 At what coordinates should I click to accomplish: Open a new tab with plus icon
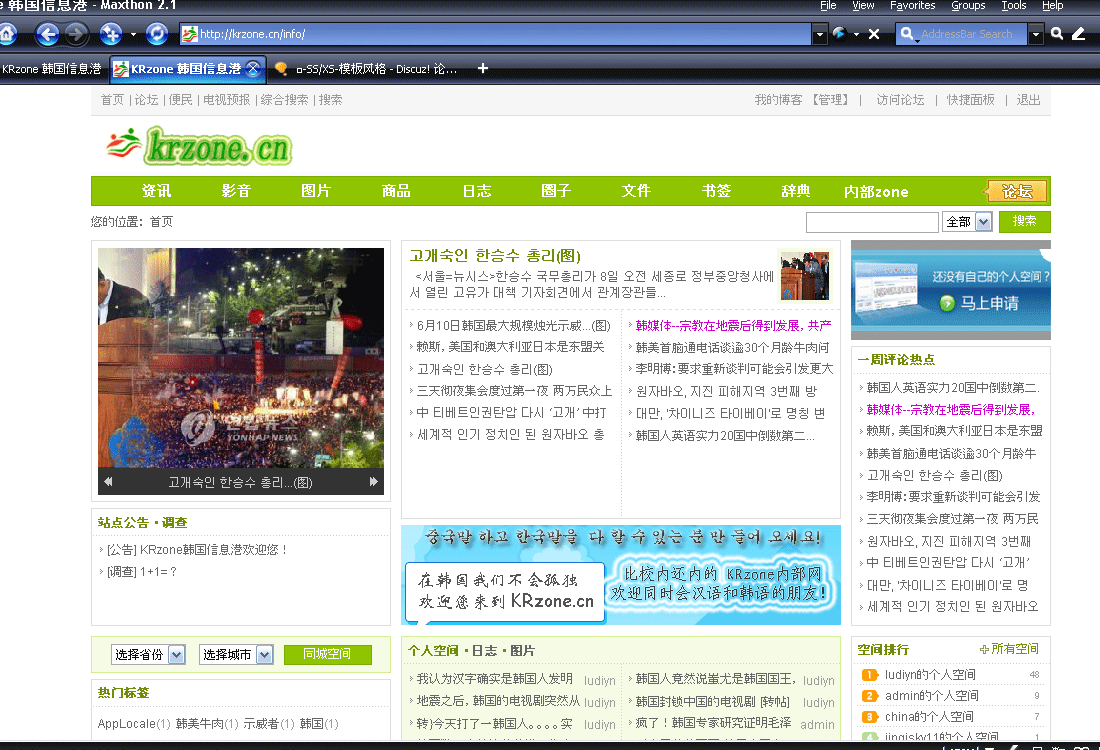pos(483,69)
